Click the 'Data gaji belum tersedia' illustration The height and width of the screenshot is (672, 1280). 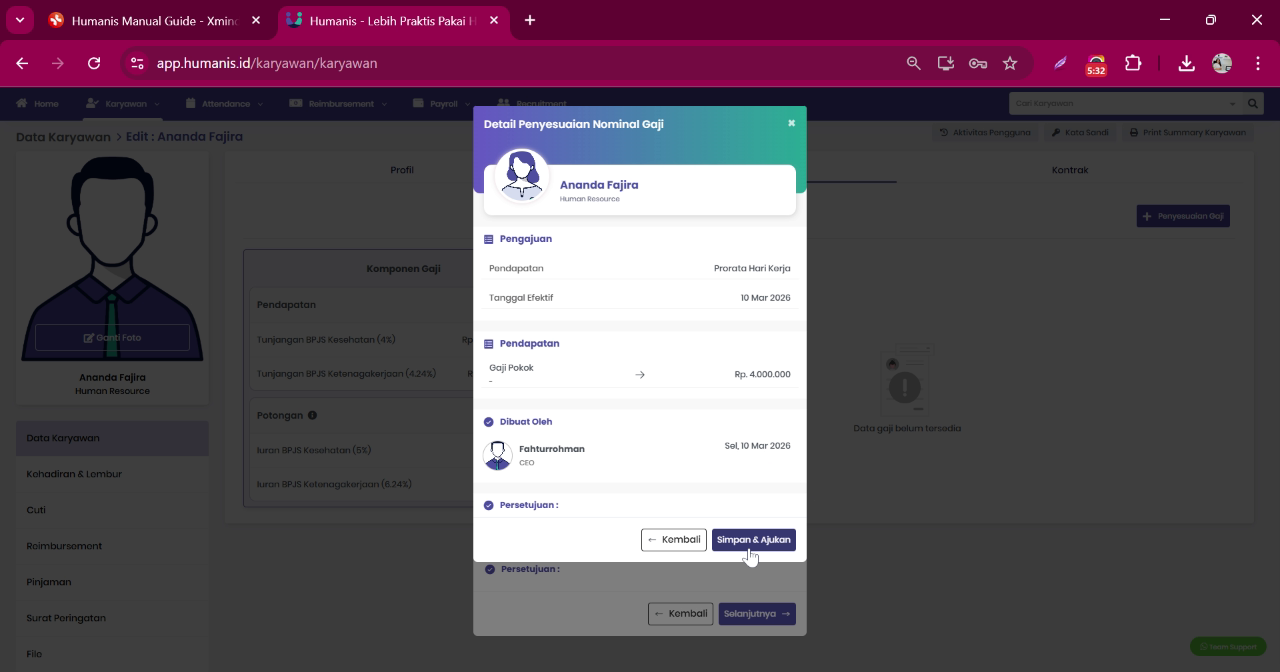pyautogui.click(x=906, y=381)
